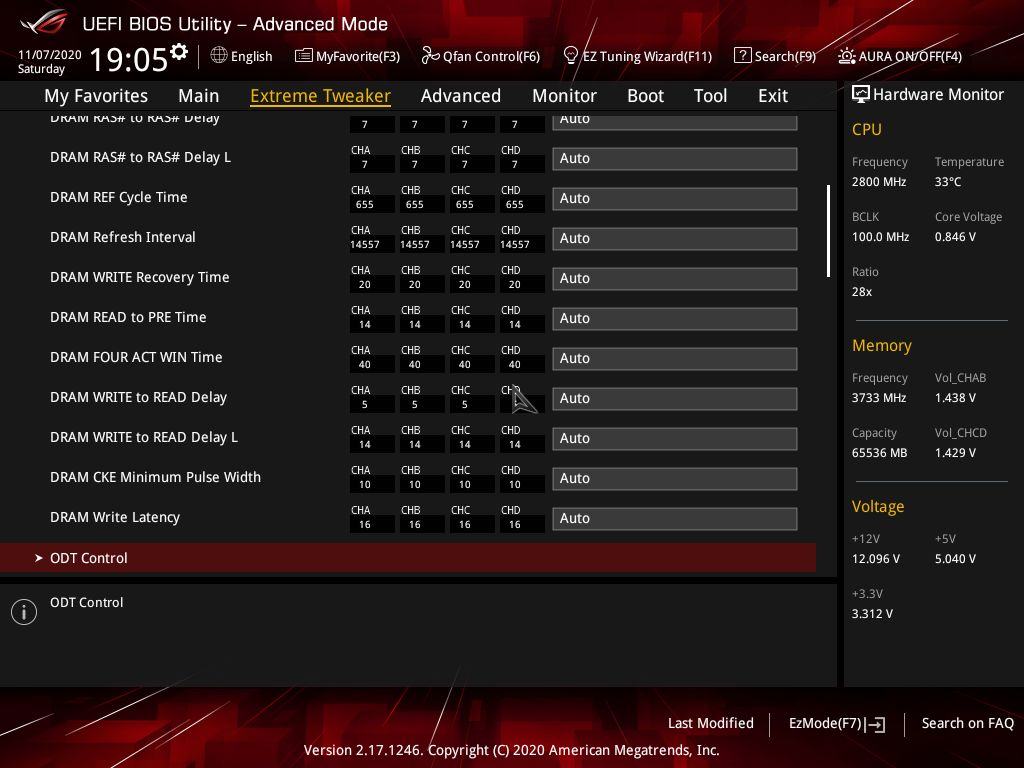Click the DRAM Write Latency Auto field
The width and height of the screenshot is (1024, 768).
[x=675, y=519]
